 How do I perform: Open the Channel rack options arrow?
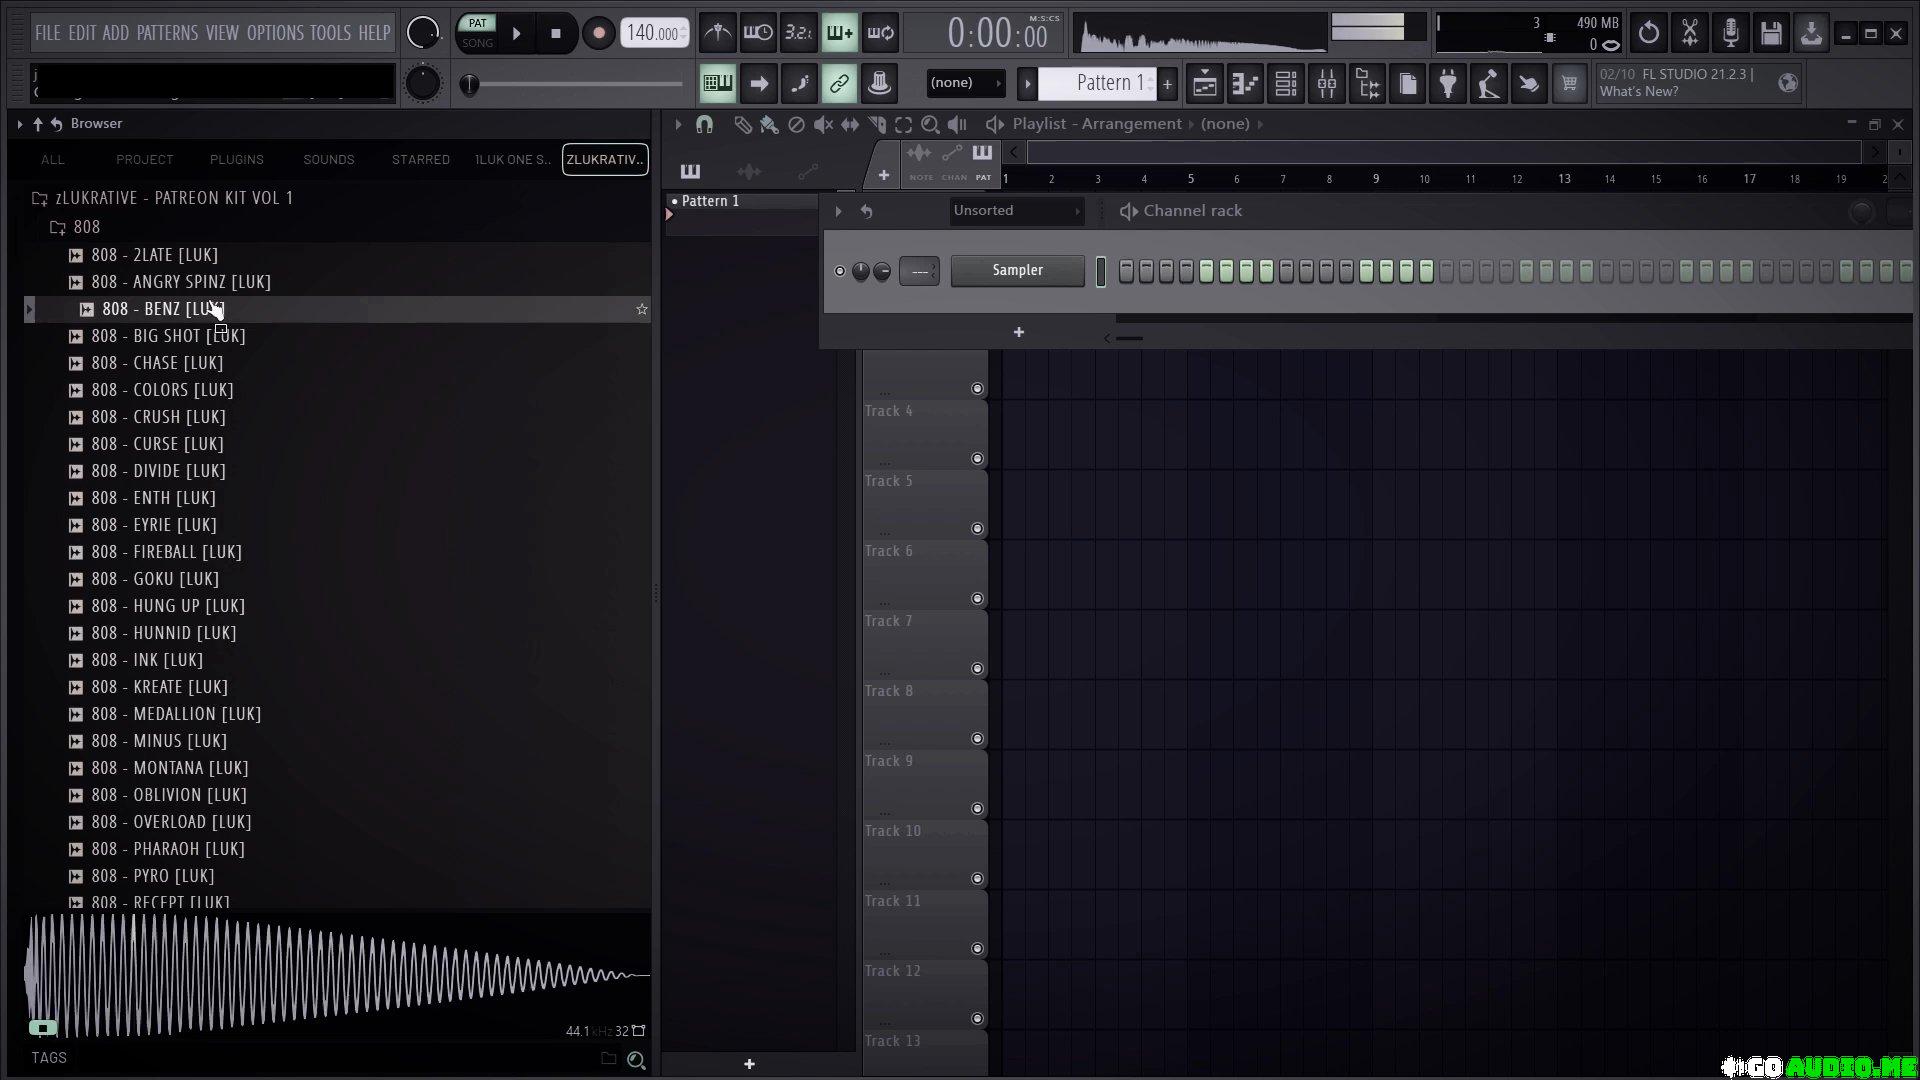pyautogui.click(x=838, y=211)
